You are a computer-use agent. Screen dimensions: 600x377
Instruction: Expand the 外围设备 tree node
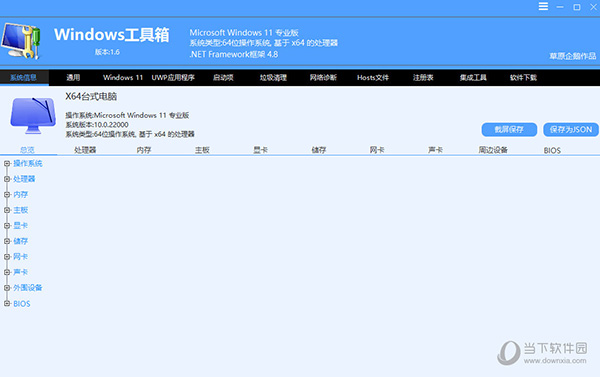click(x=7, y=288)
